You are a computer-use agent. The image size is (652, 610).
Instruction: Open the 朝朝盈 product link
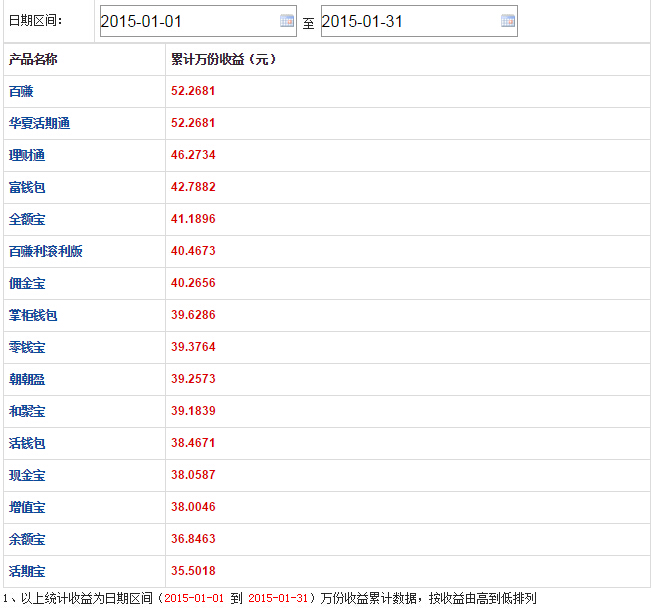[27, 379]
